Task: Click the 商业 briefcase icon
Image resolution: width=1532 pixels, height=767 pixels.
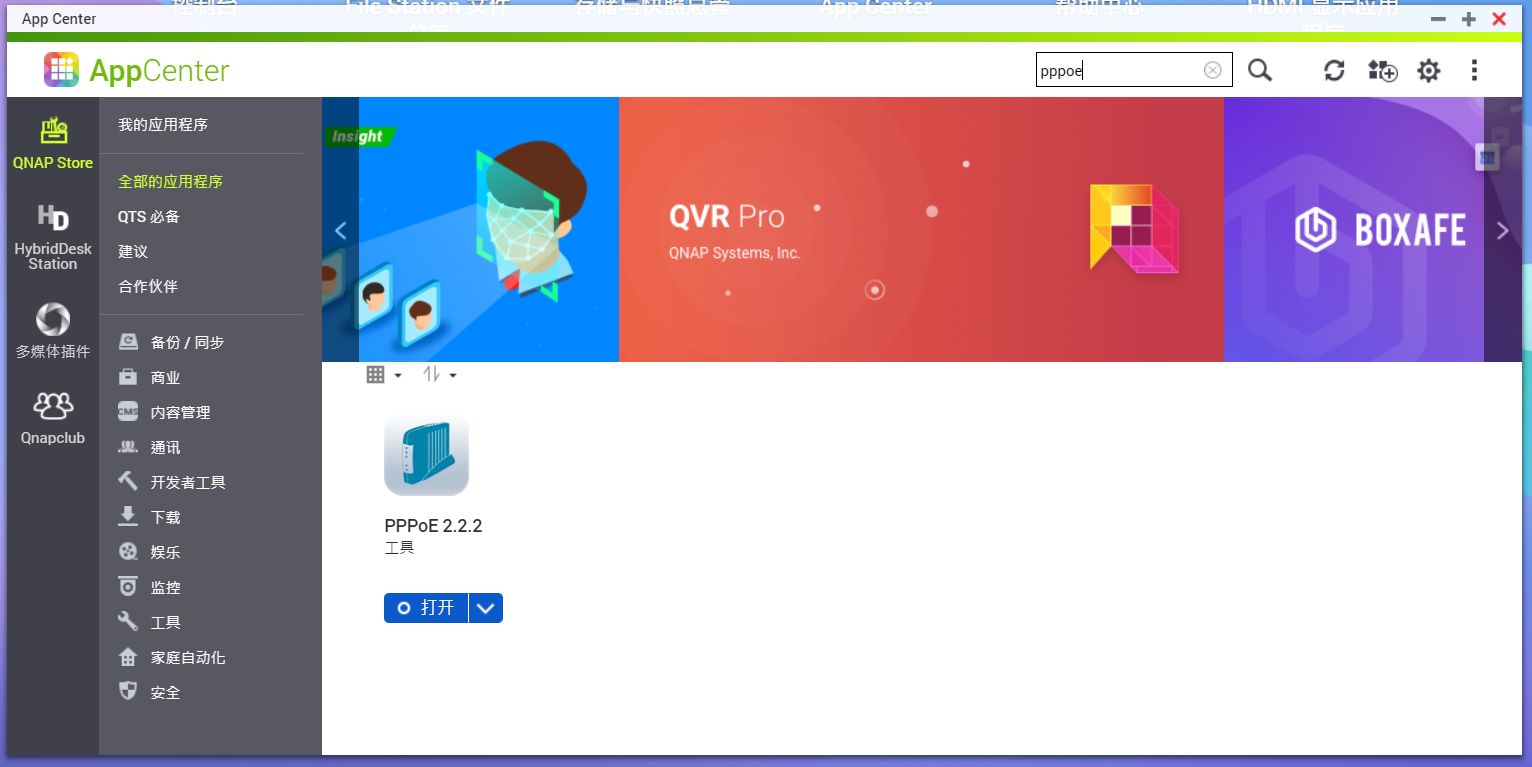Action: (x=128, y=377)
